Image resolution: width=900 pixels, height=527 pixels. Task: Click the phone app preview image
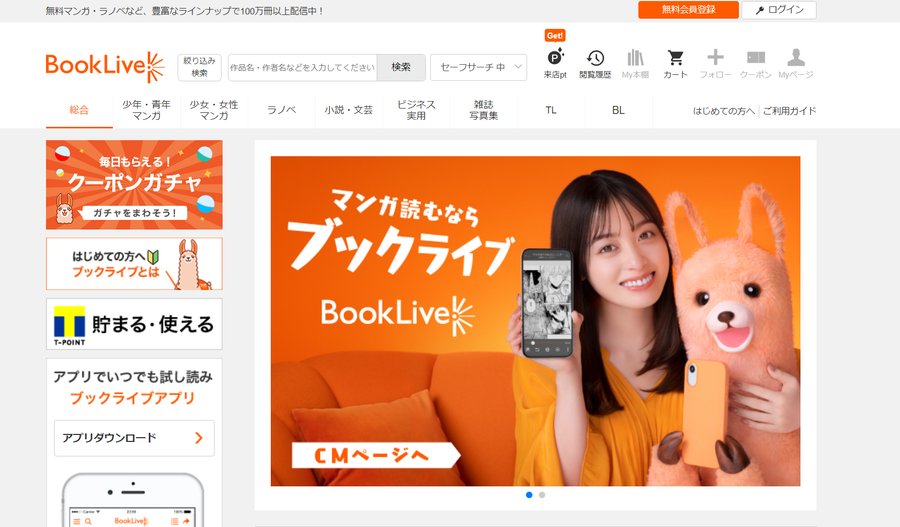point(133,500)
